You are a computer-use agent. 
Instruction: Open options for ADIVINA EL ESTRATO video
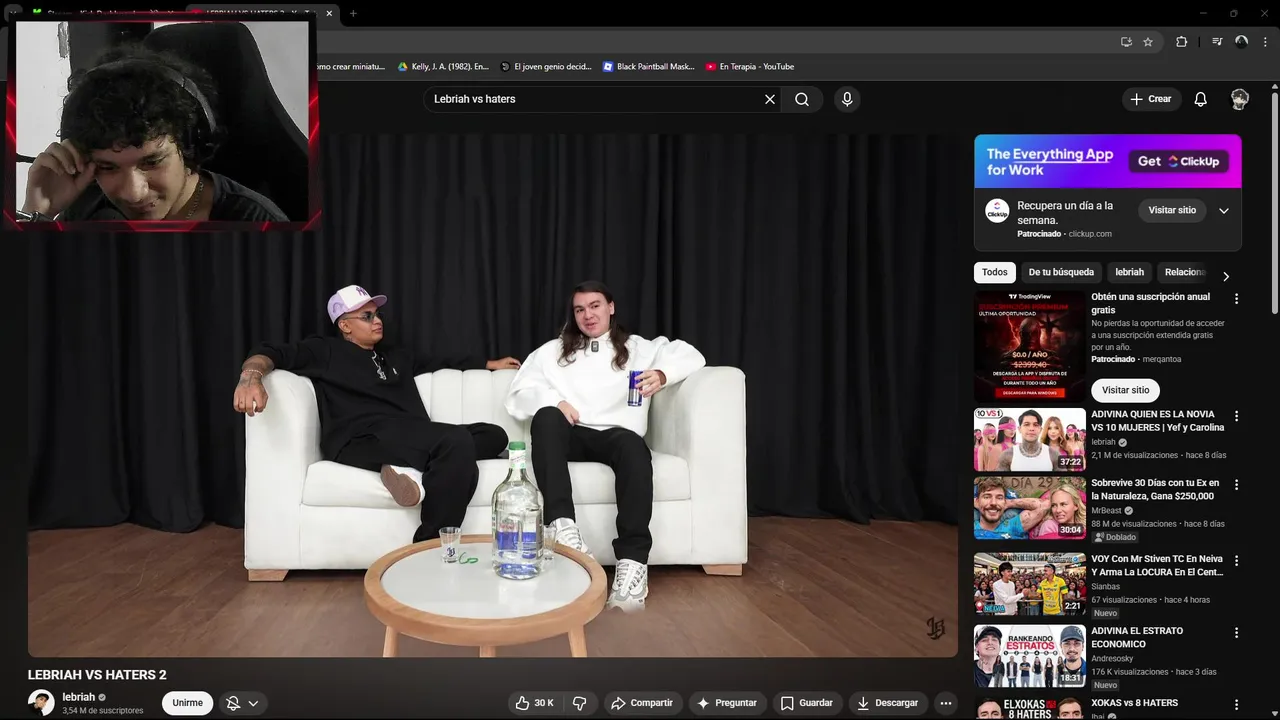(x=1236, y=633)
